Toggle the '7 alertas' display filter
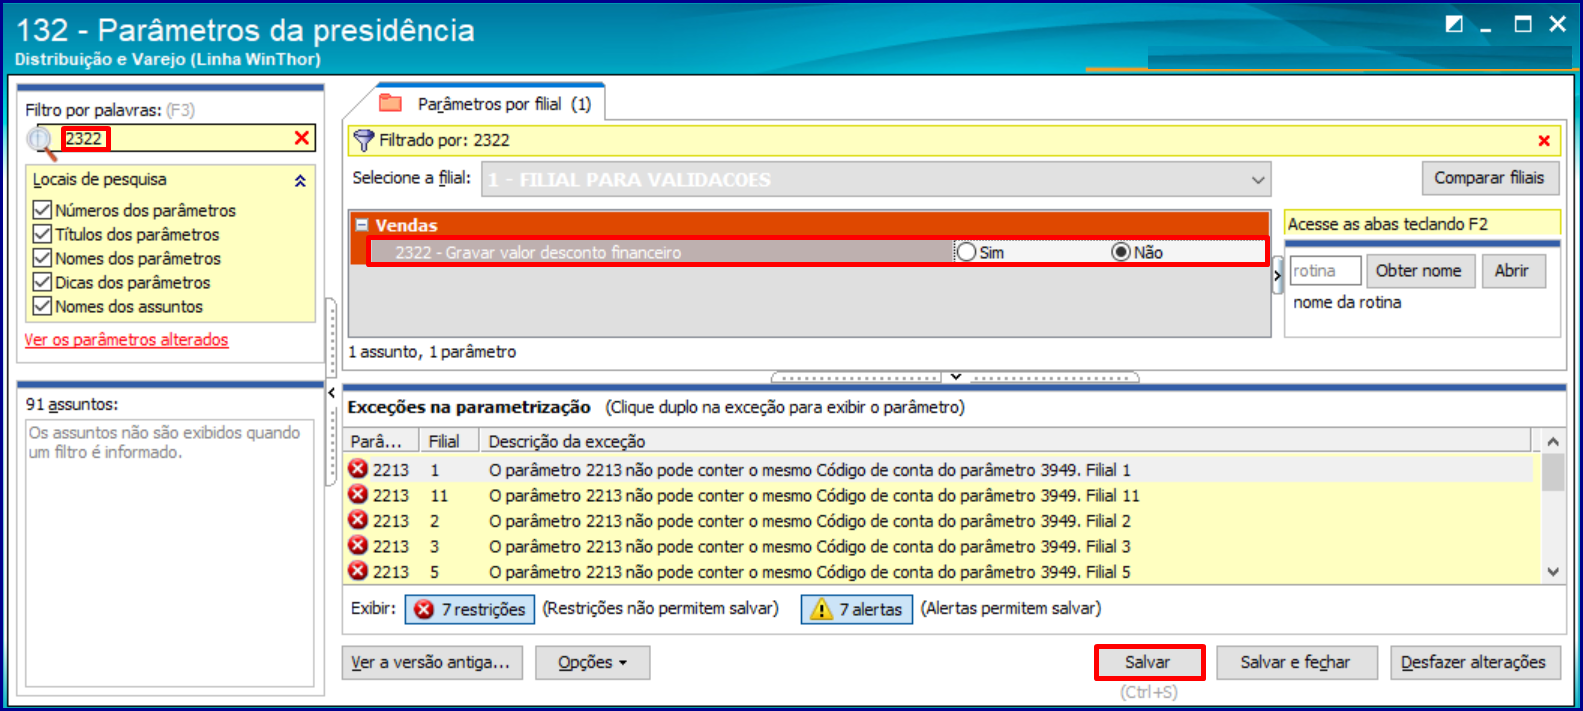The width and height of the screenshot is (1583, 711). click(x=857, y=609)
